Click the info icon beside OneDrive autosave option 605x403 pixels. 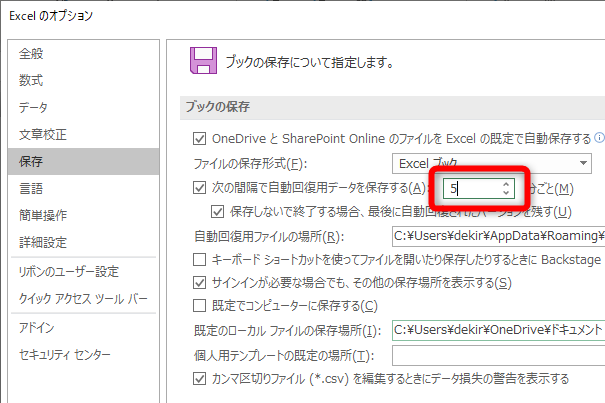[599, 137]
